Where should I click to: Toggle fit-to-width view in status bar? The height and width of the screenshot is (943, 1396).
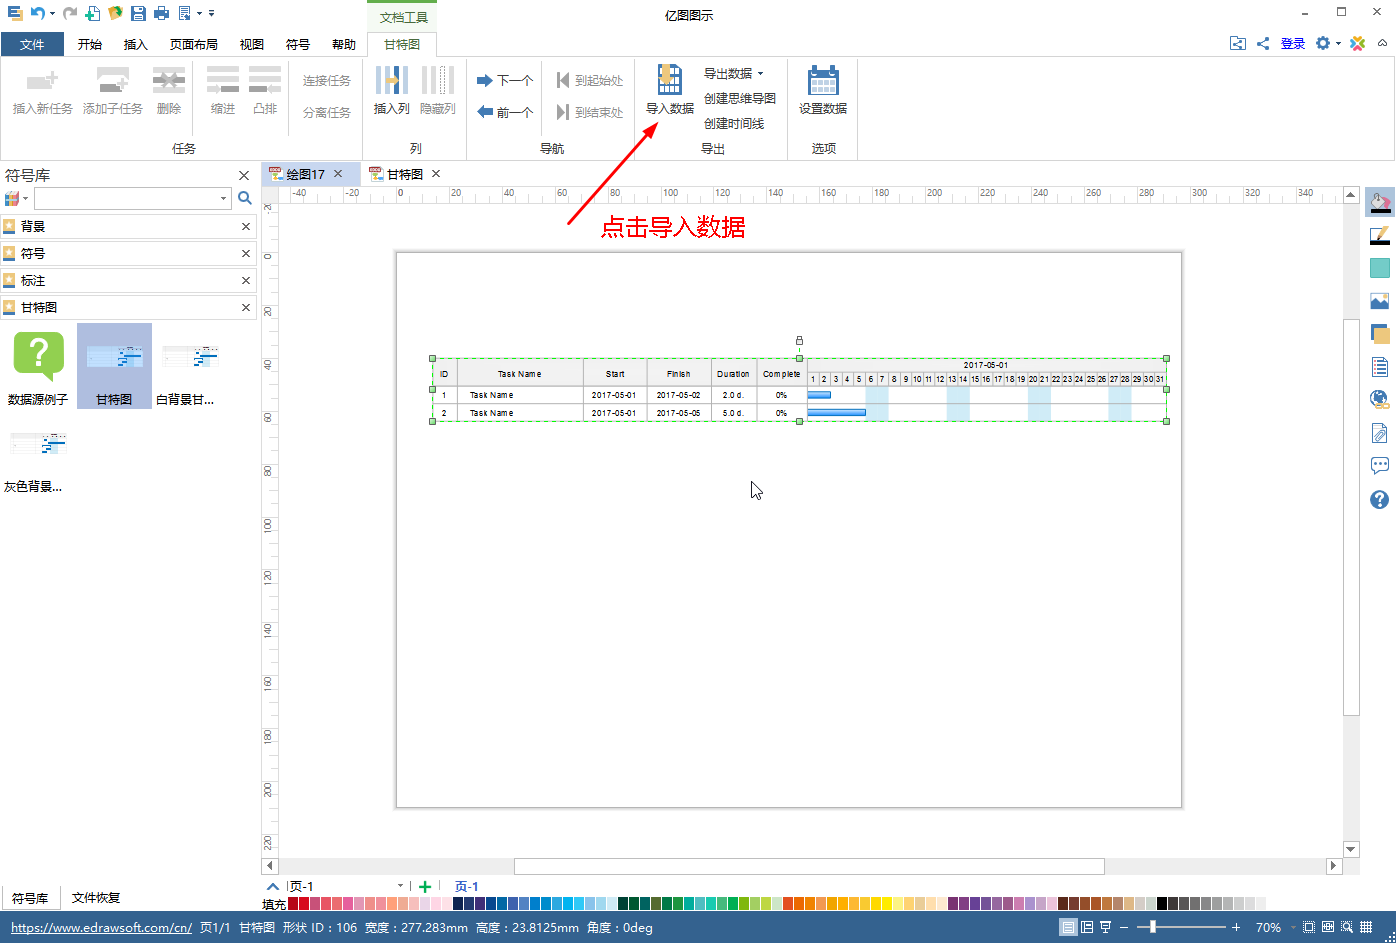(x=1328, y=927)
